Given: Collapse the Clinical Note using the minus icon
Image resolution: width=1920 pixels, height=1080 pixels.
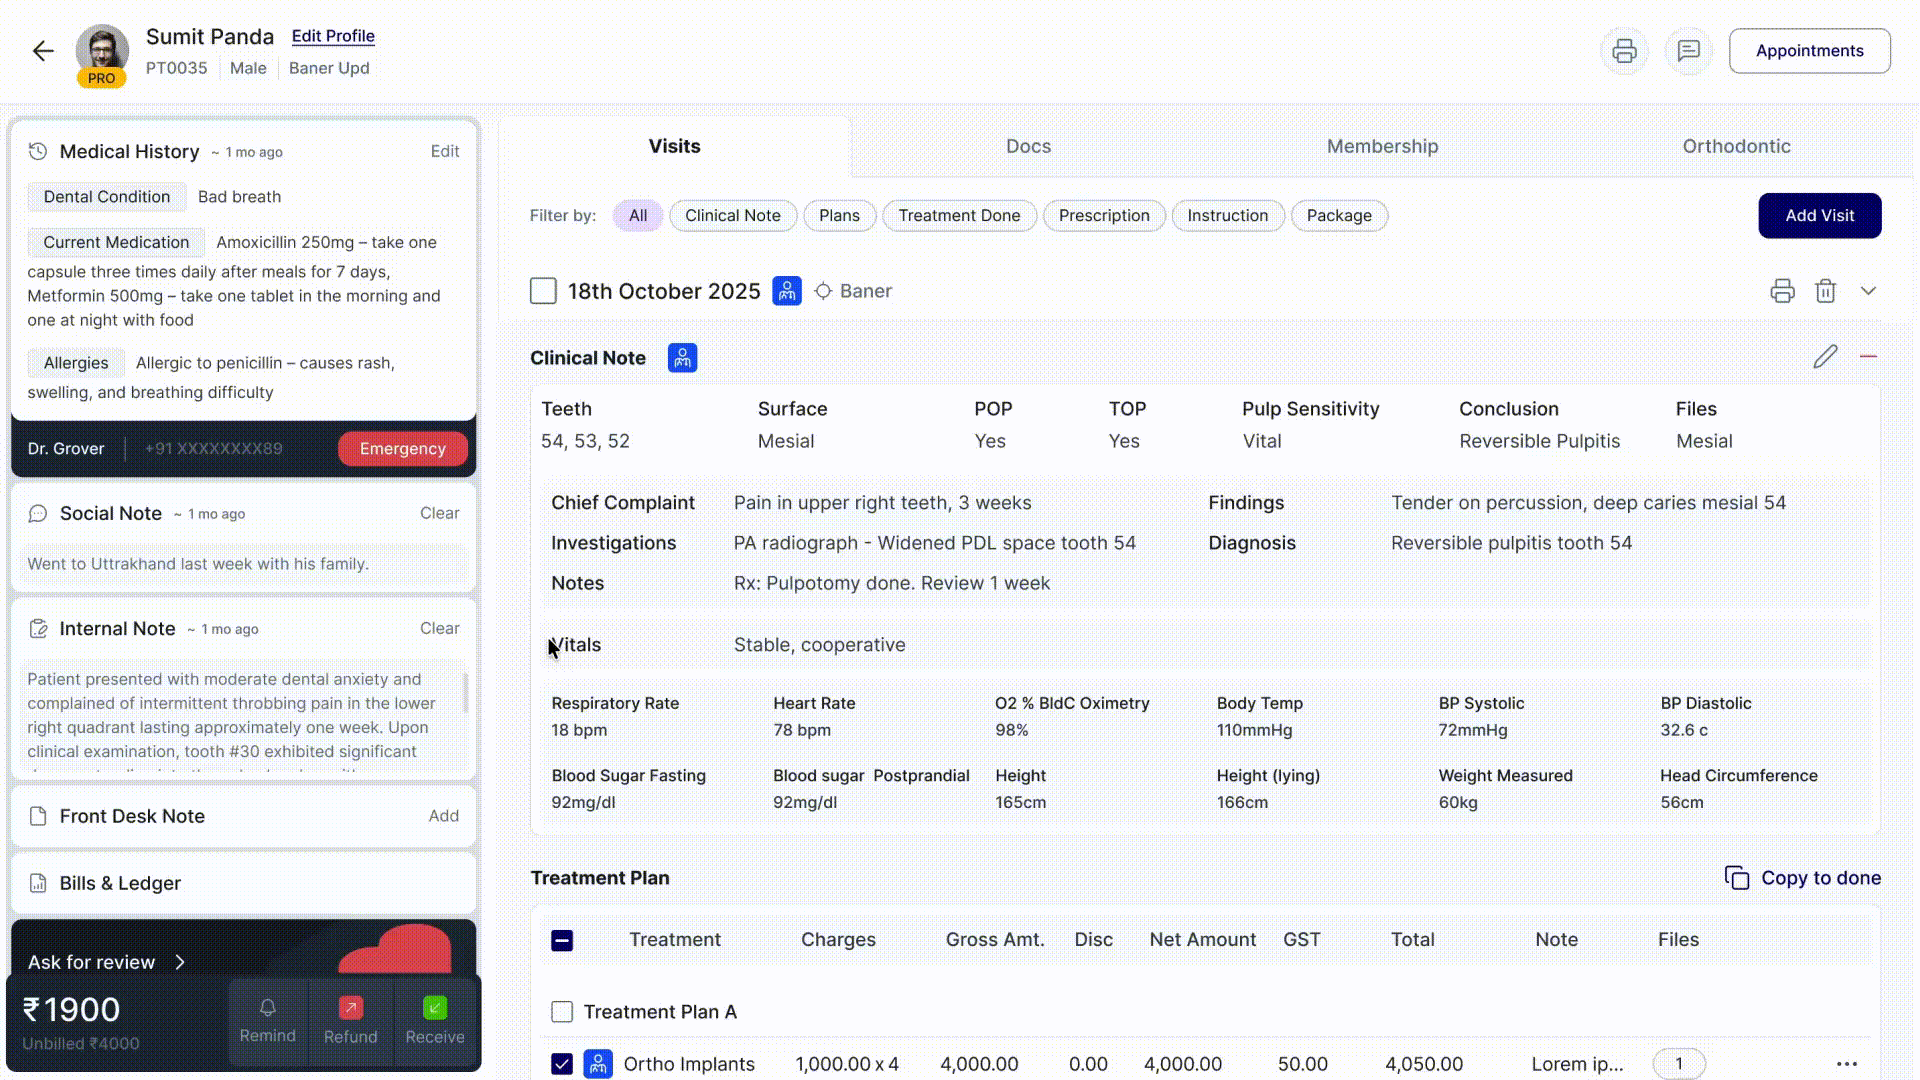Looking at the screenshot, I should point(1869,356).
